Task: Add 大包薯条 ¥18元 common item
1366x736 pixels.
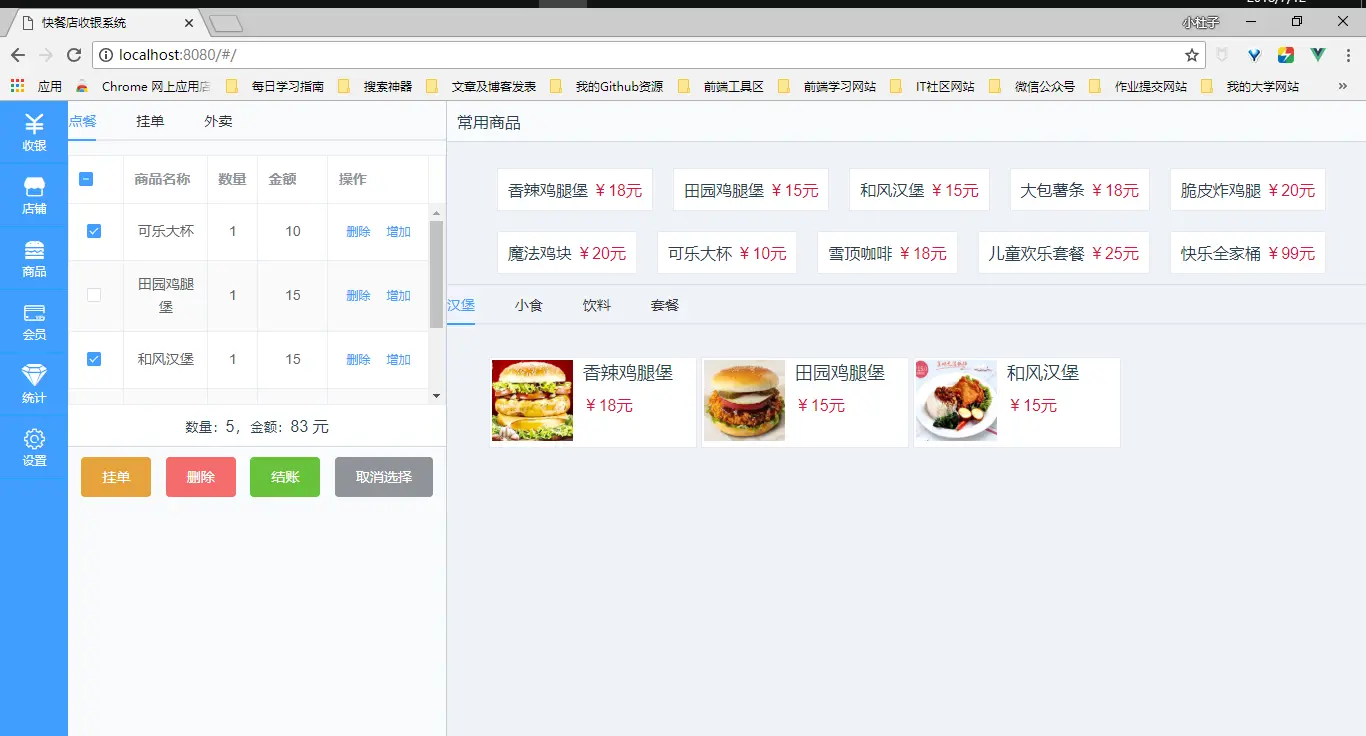Action: (x=1080, y=190)
